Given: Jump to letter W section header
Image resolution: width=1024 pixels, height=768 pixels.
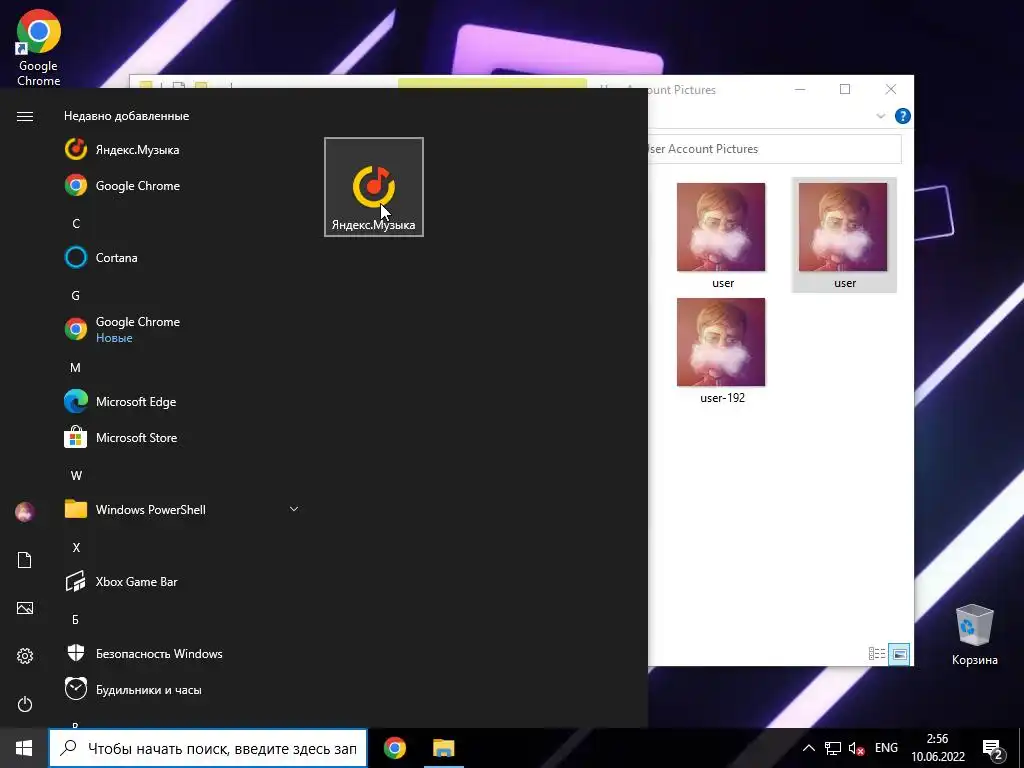Looking at the screenshot, I should [x=76, y=475].
